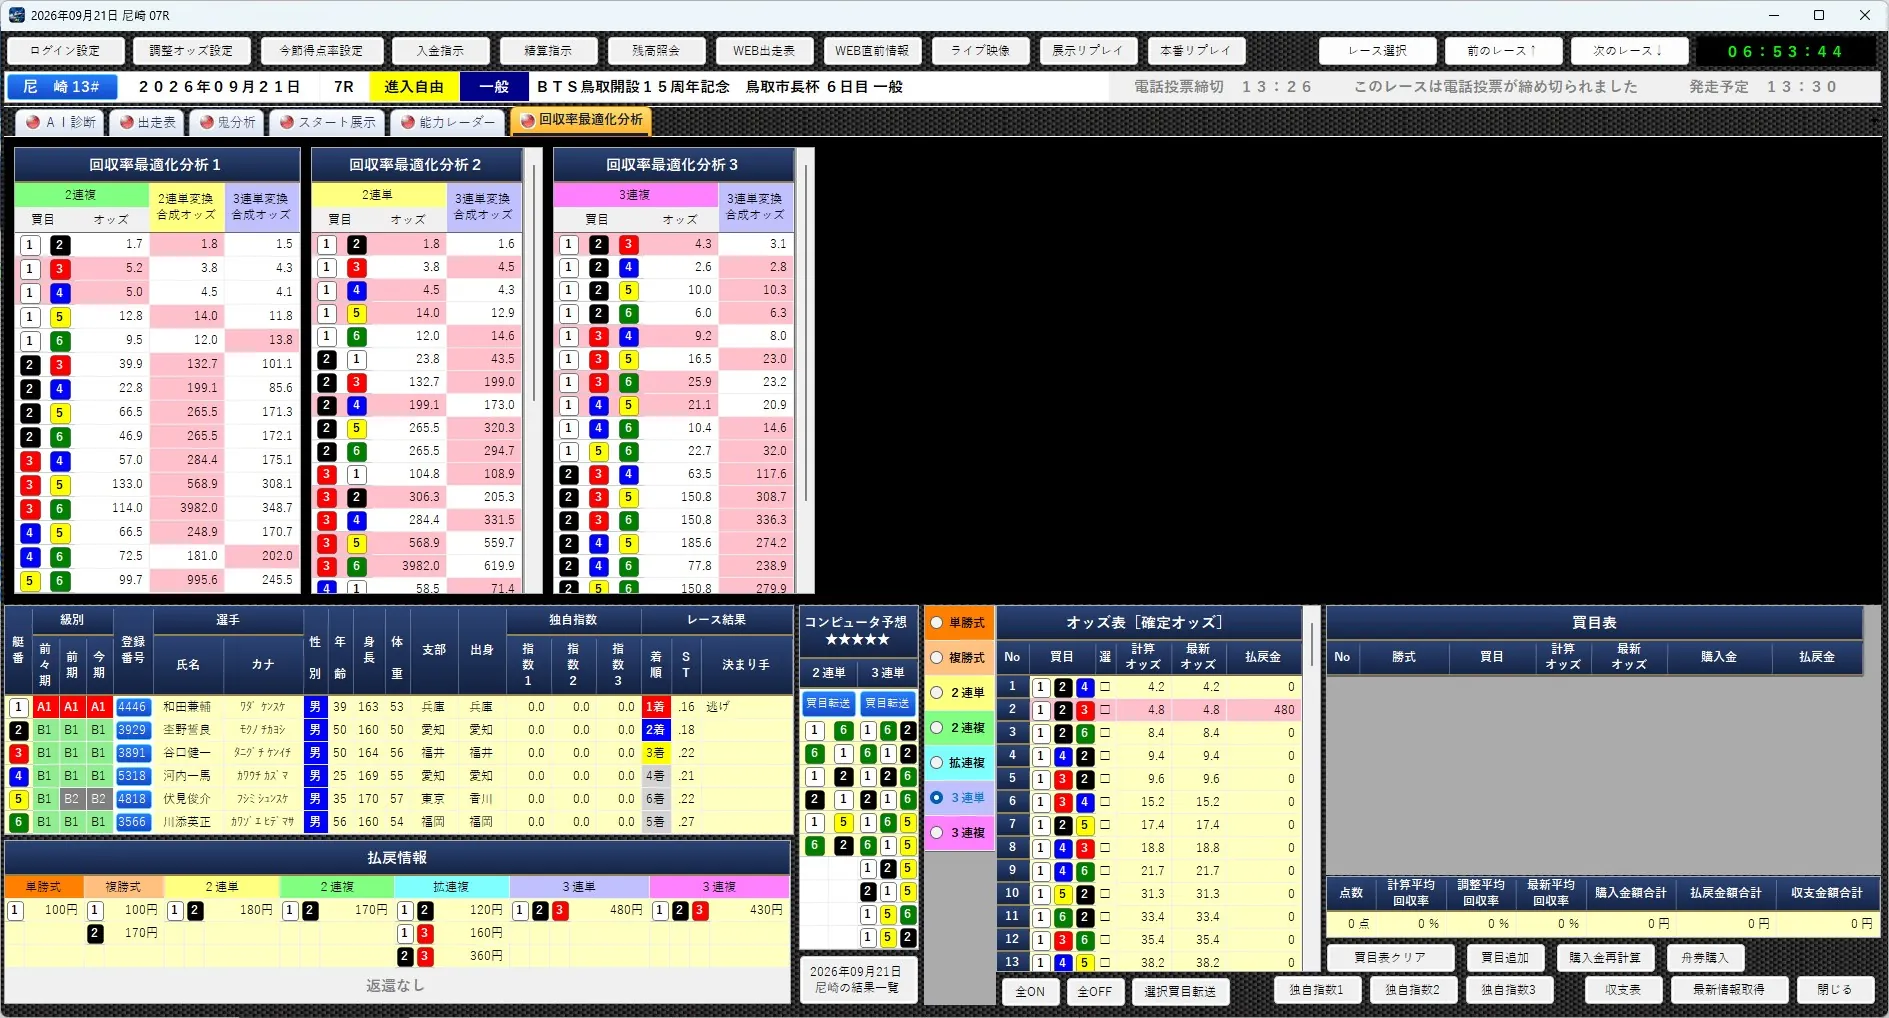Click the ログイン設定 button

(x=65, y=51)
